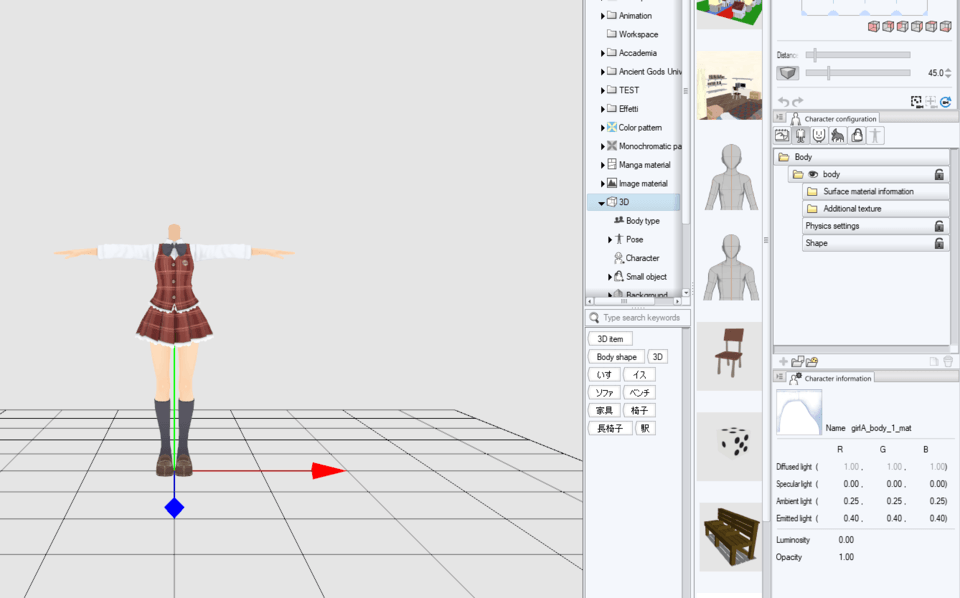Click the magnifier icon in search box

[x=594, y=318]
